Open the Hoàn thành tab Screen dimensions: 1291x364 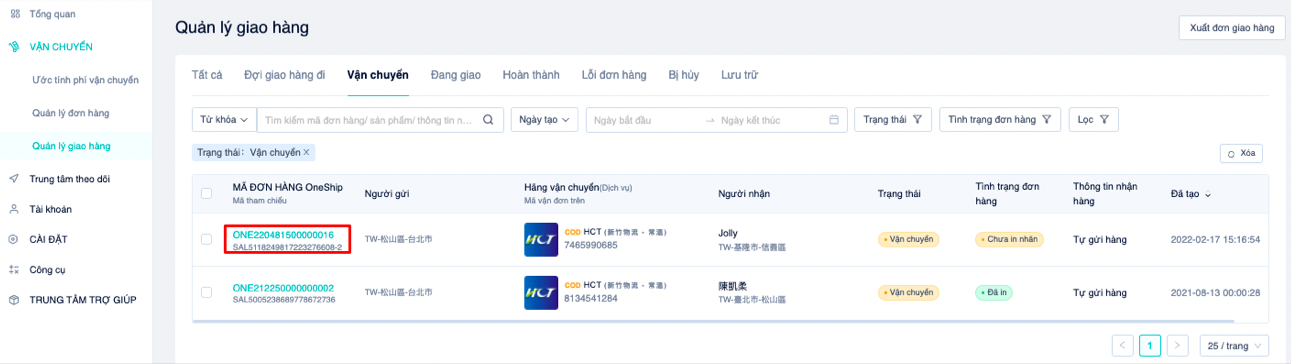tap(531, 75)
